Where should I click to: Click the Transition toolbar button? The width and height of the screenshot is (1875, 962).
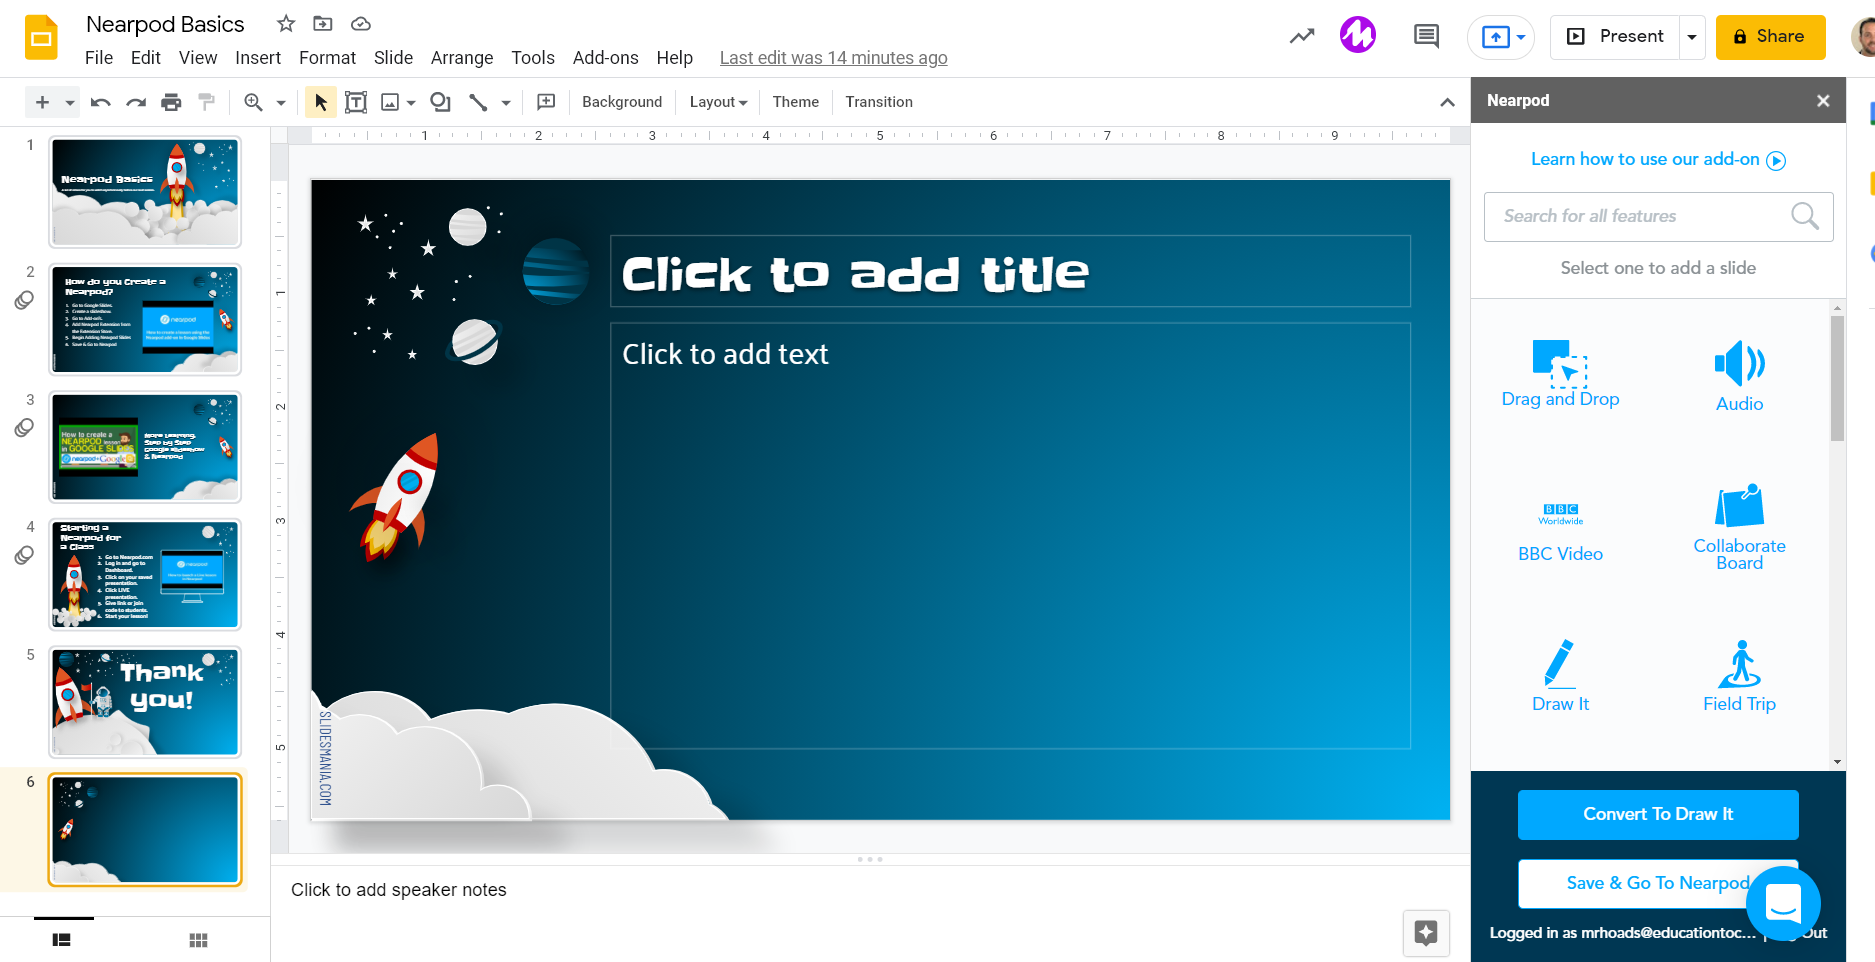point(879,102)
